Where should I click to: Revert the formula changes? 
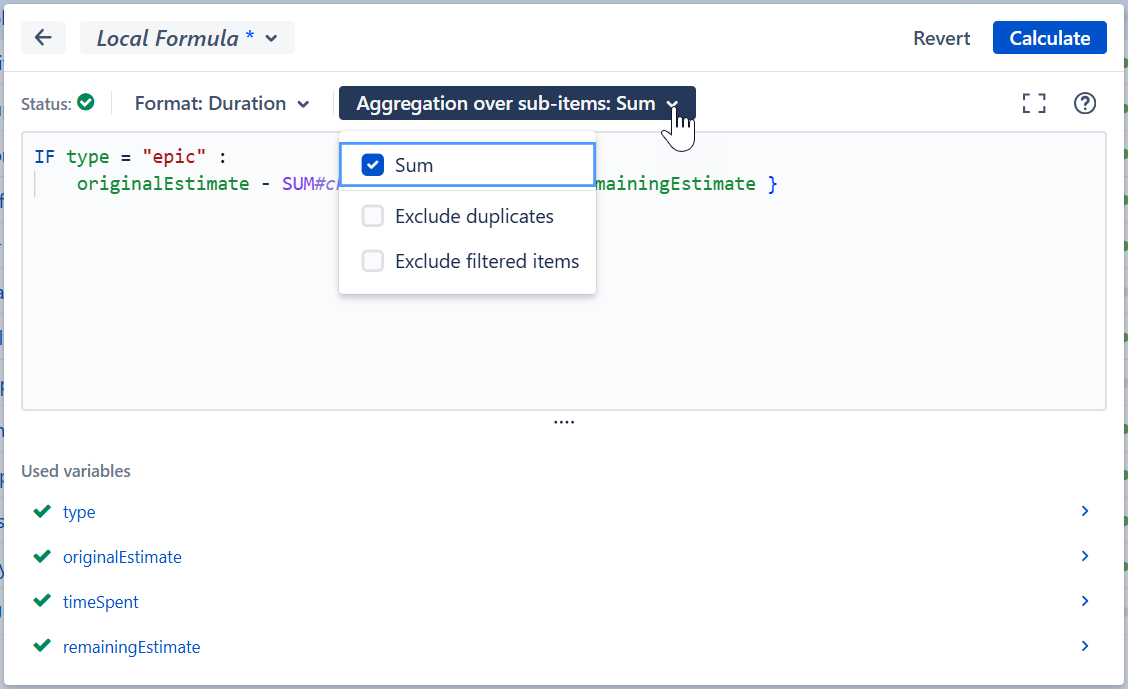[x=941, y=37]
